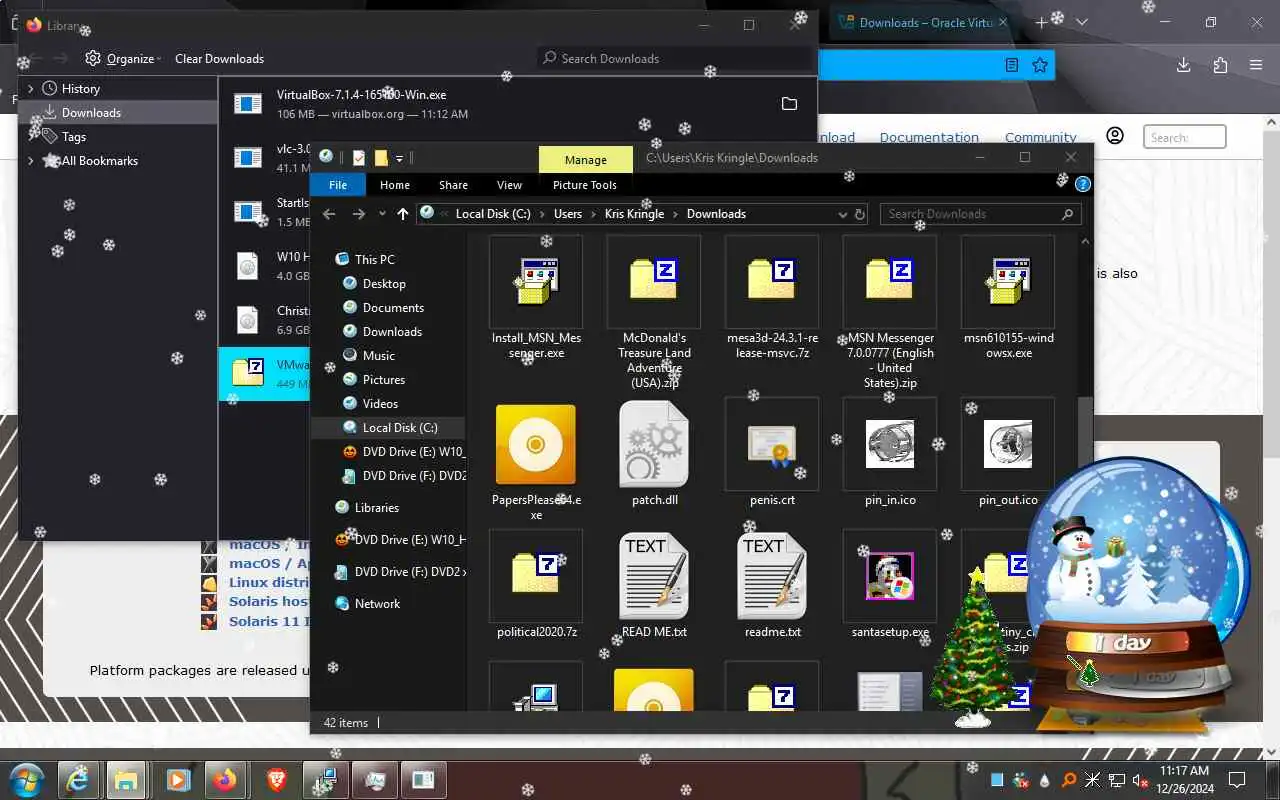The height and width of the screenshot is (800, 1280).
Task: Click the muted volume tray icon
Action: (x=1140, y=780)
